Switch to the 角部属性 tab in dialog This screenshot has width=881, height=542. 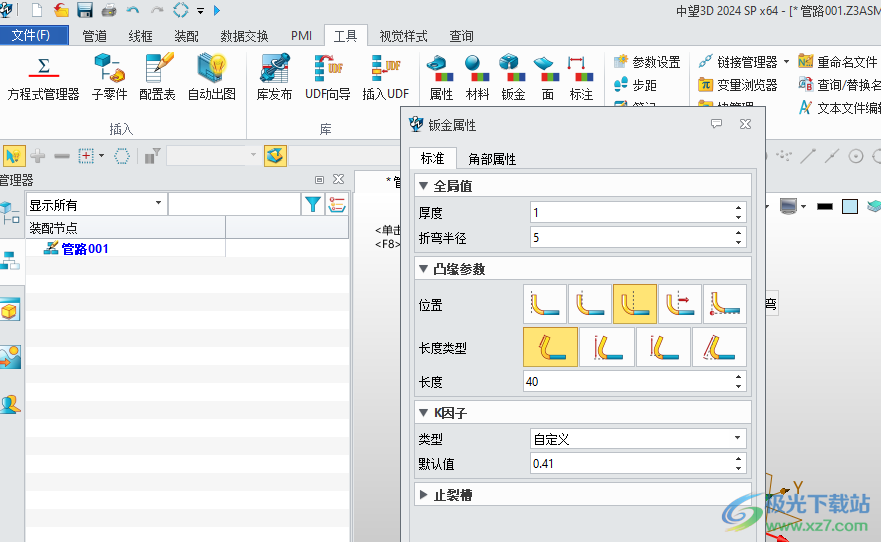point(492,159)
